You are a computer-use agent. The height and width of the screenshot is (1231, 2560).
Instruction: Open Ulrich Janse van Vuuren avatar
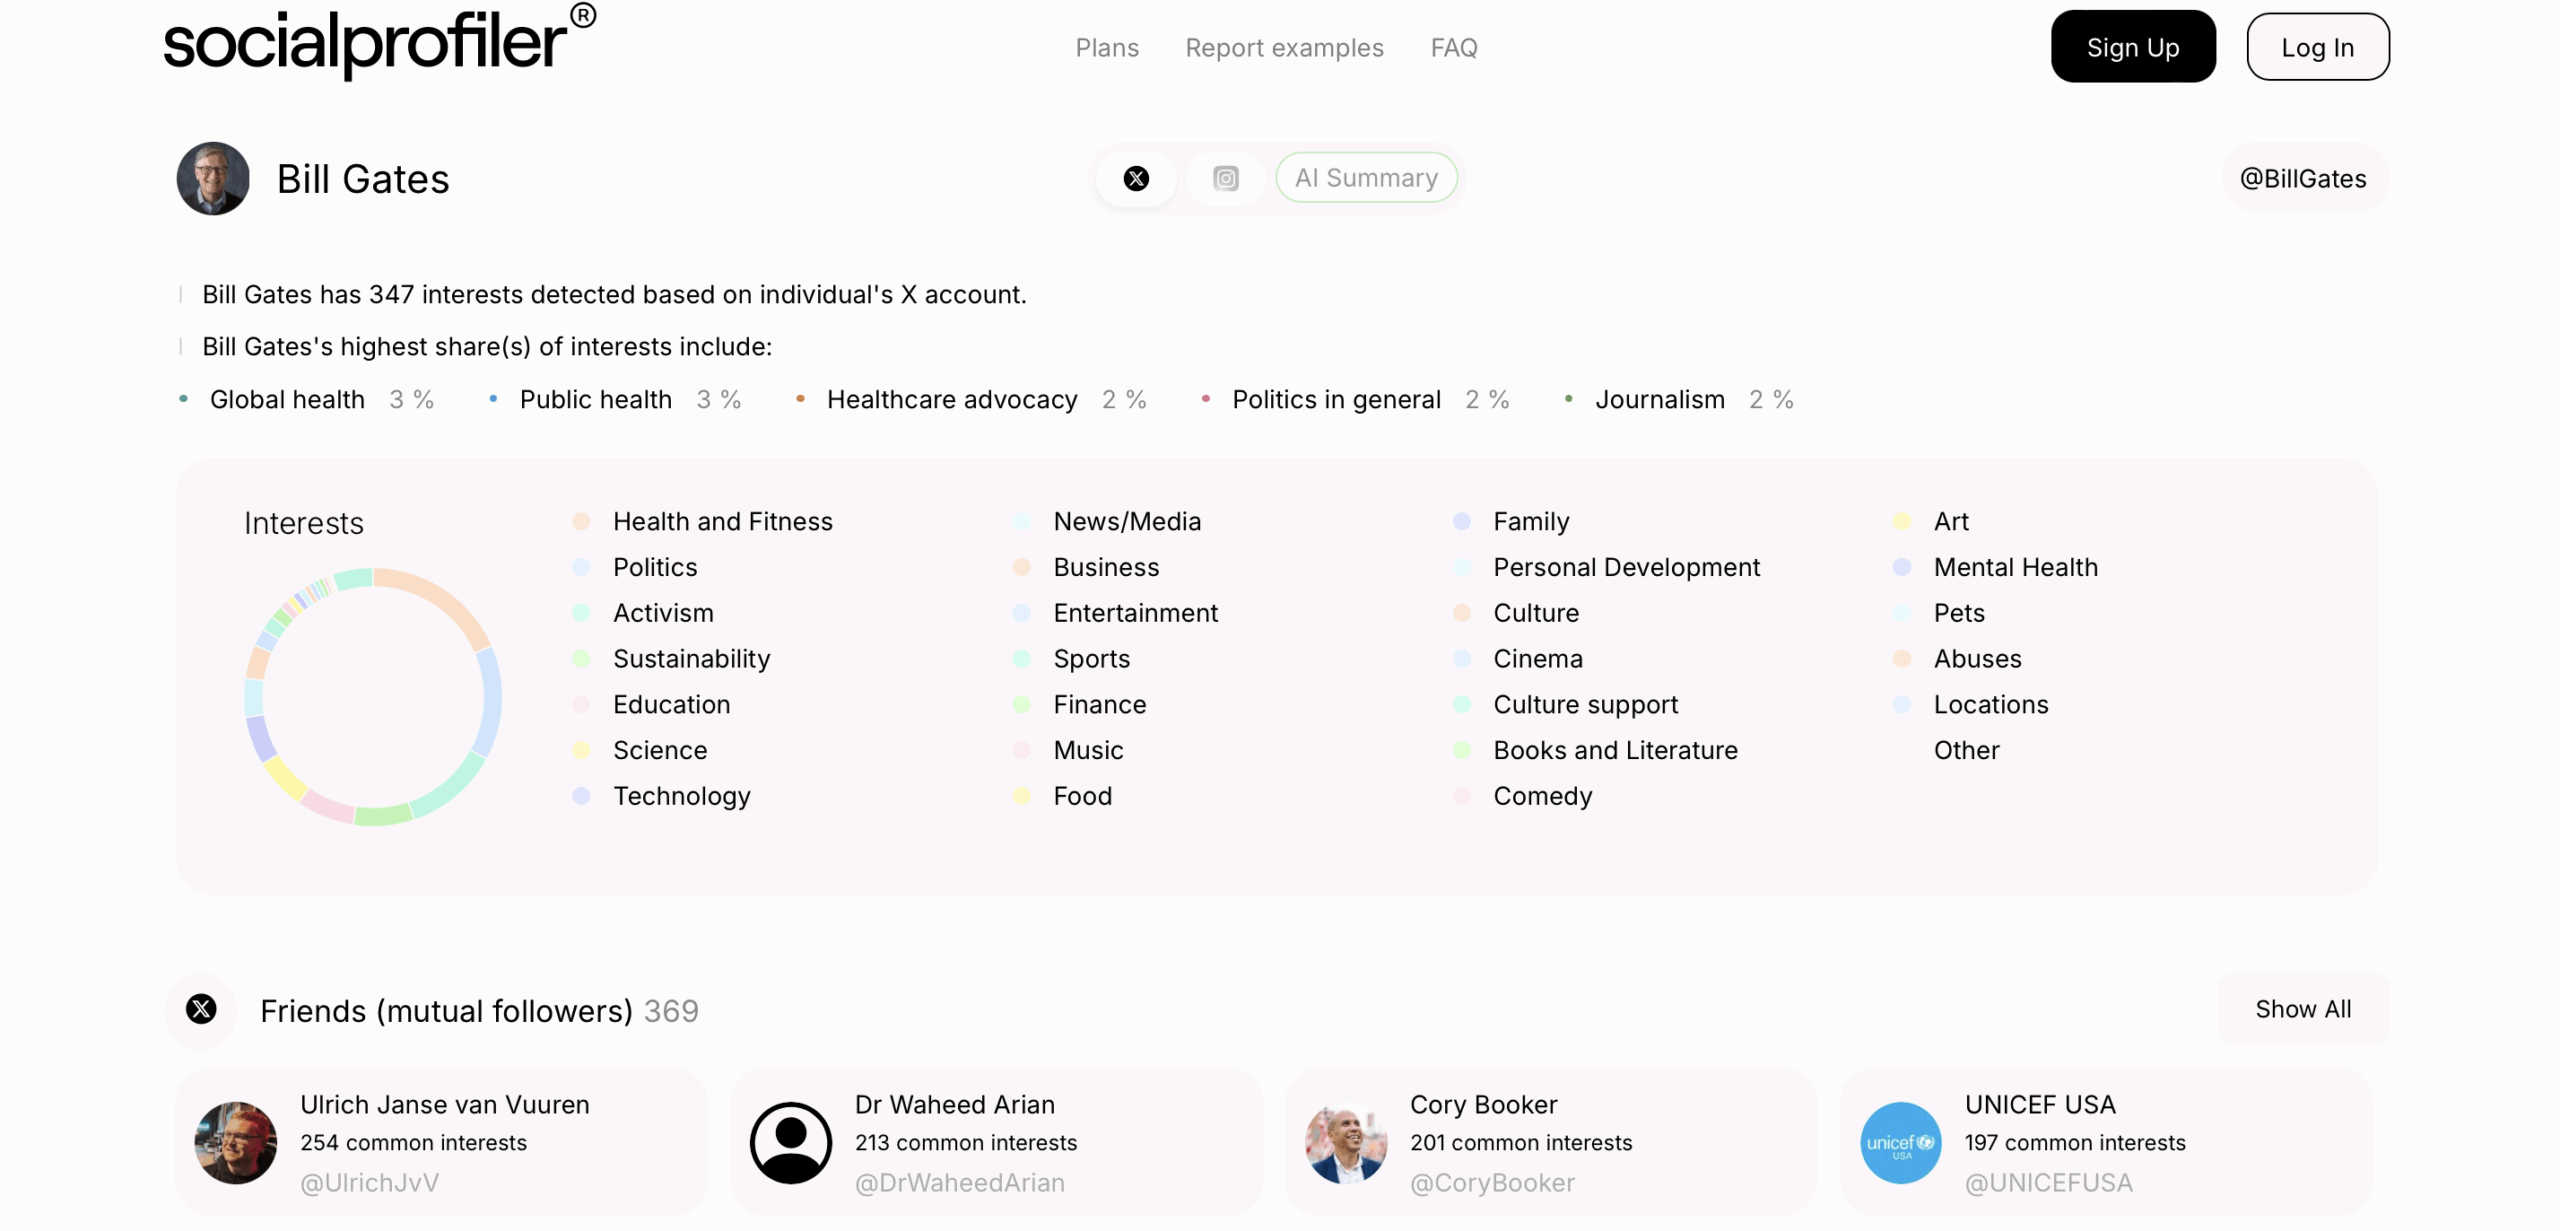(236, 1143)
